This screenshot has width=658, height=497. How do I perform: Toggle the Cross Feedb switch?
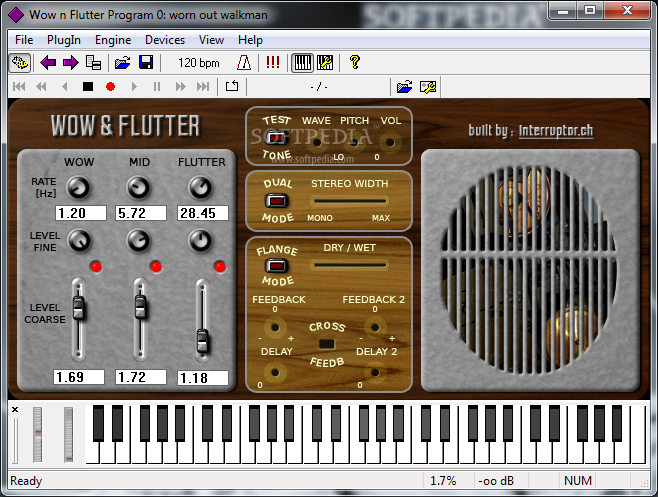[x=327, y=344]
